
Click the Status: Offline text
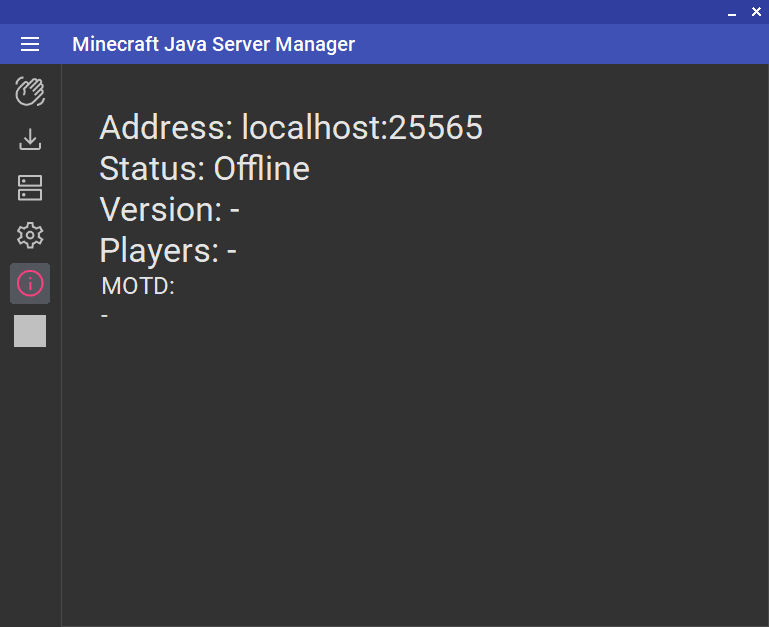[x=205, y=168]
